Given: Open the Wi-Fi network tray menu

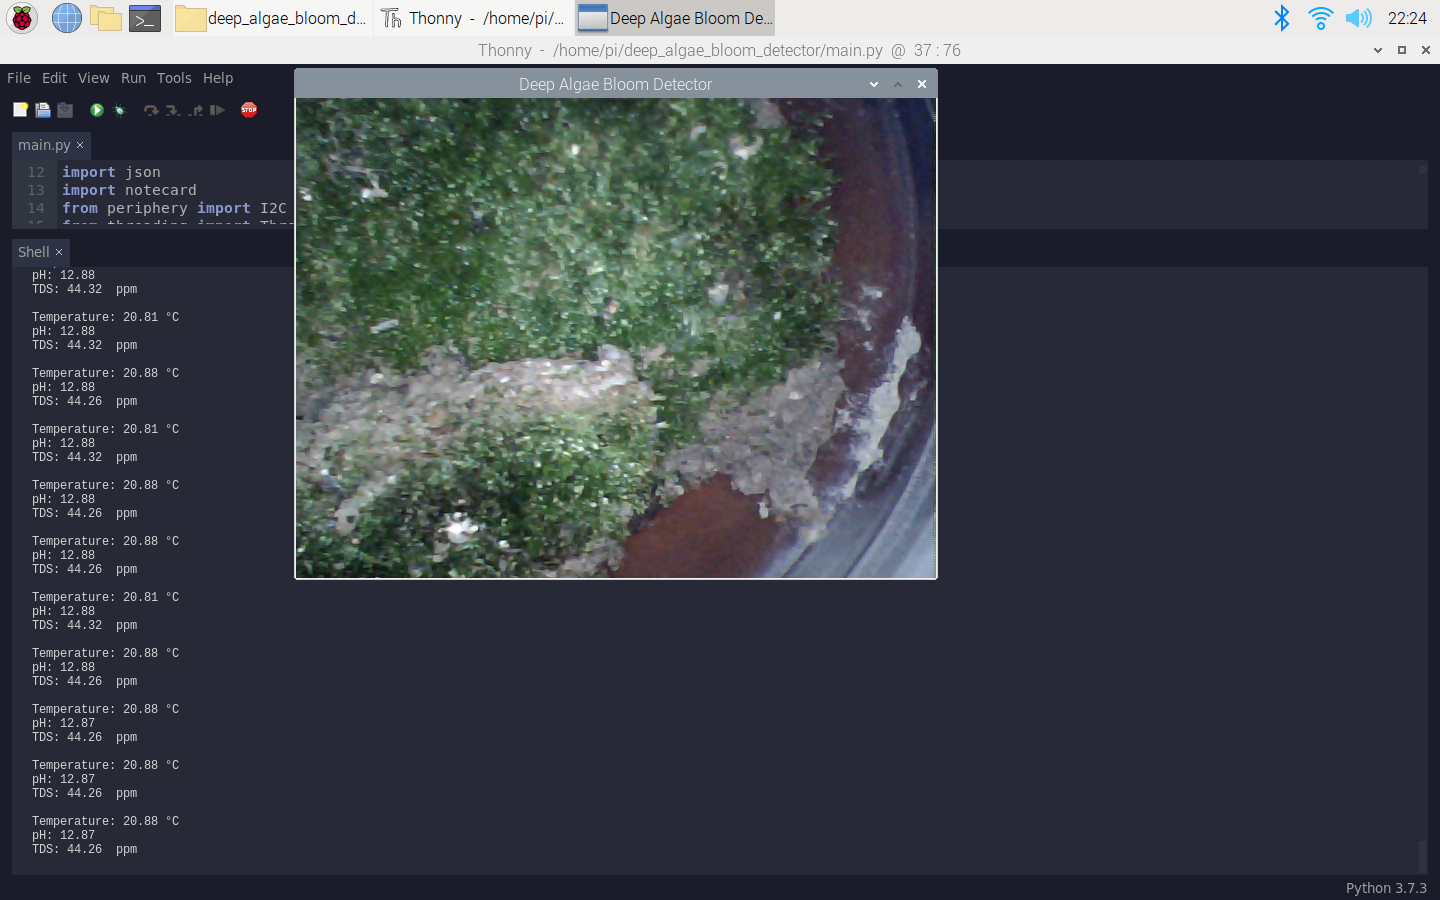Looking at the screenshot, I should tap(1320, 18).
